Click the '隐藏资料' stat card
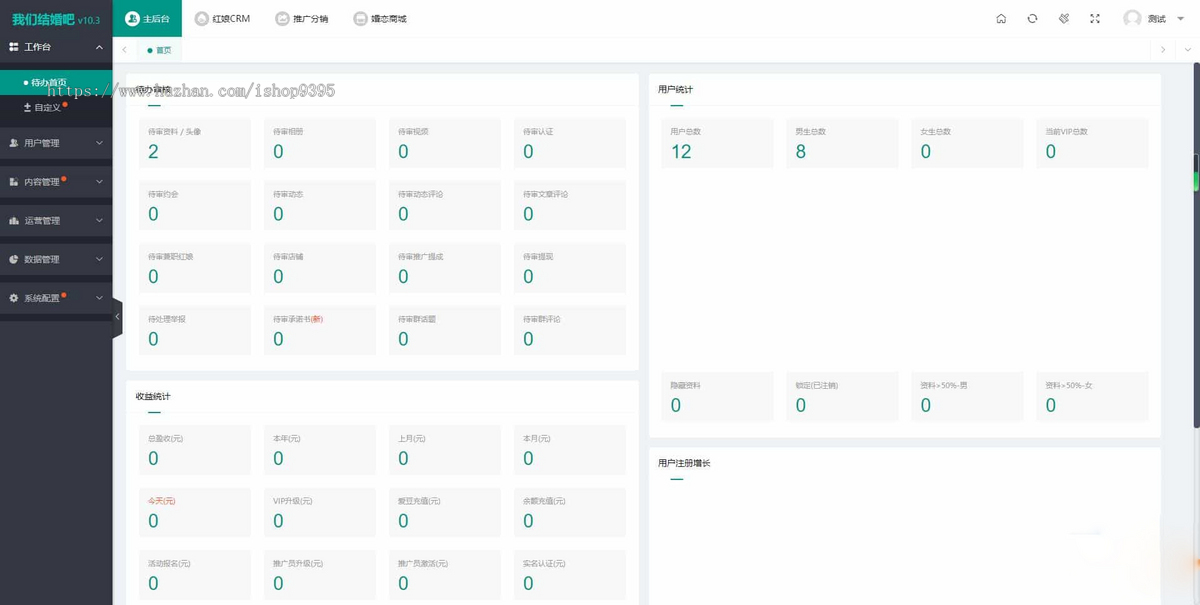This screenshot has height=605, width=1200. [x=717, y=397]
